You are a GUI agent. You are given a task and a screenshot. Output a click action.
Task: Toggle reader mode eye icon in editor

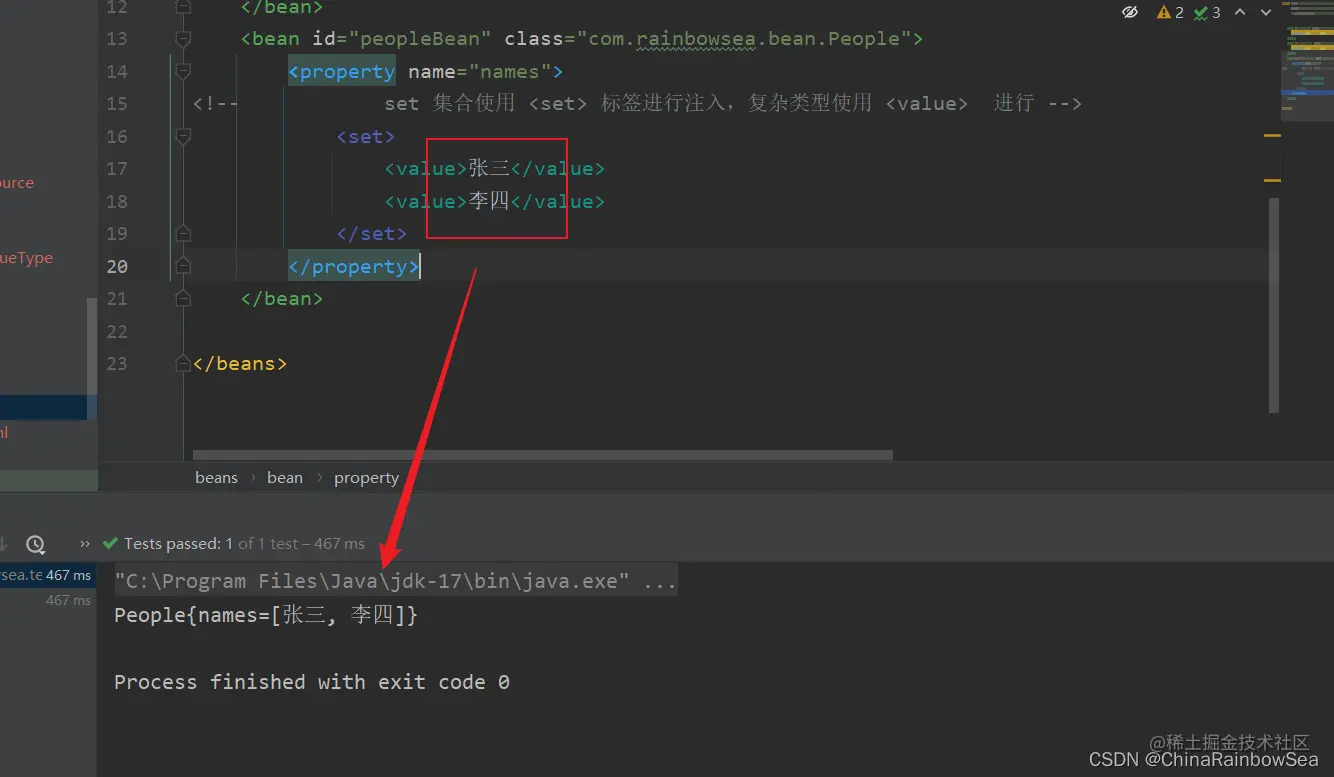1130,12
